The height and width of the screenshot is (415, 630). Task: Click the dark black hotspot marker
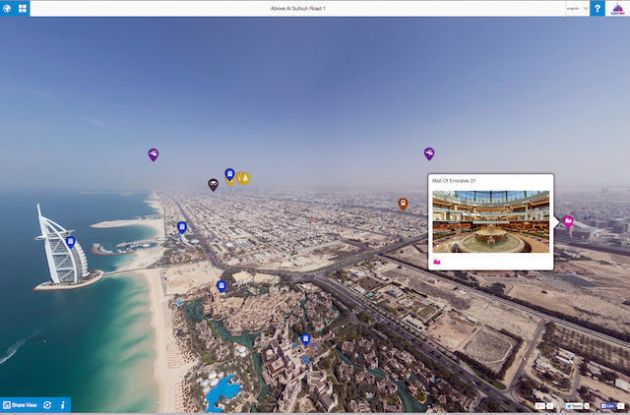click(213, 184)
